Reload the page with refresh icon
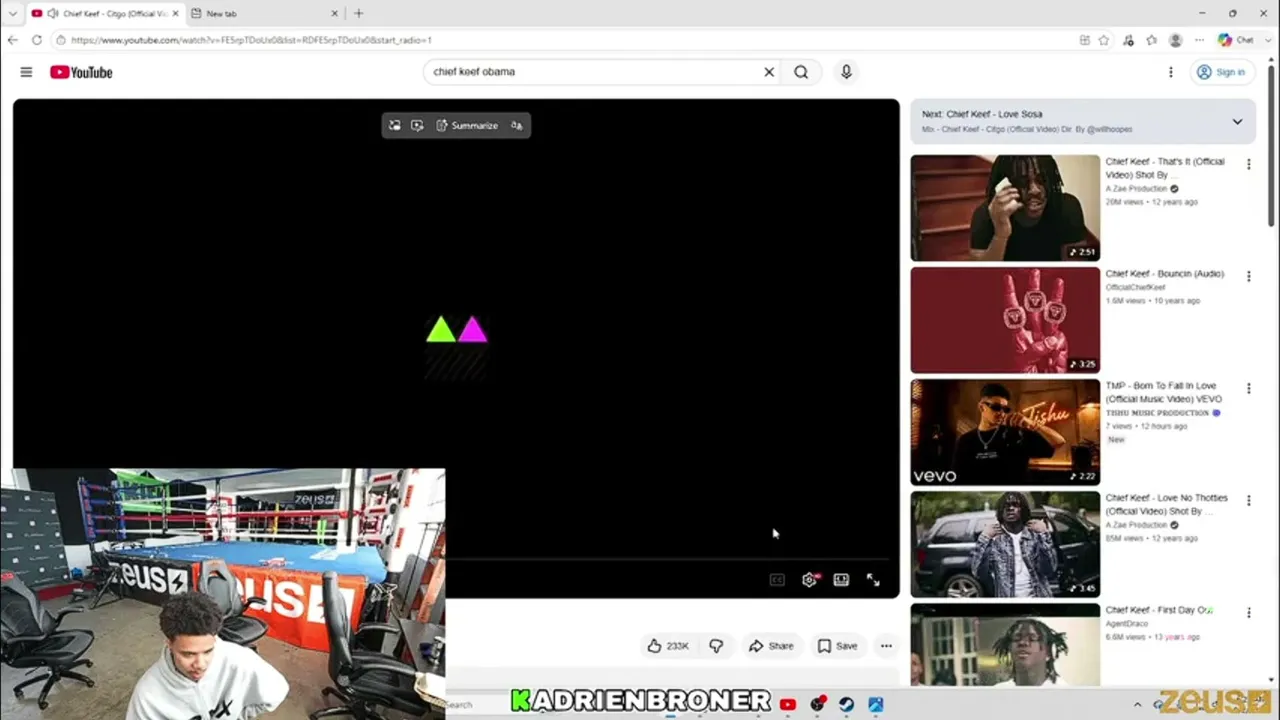 point(37,40)
